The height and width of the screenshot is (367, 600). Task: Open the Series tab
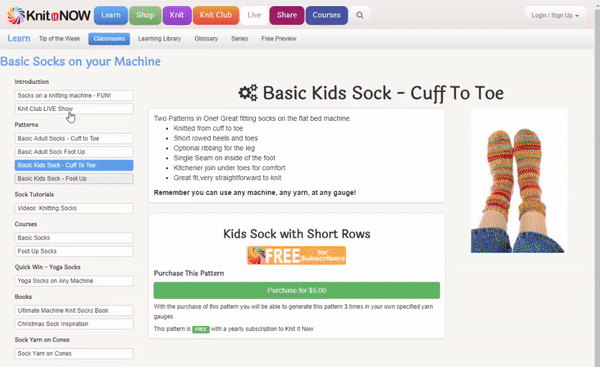pos(240,39)
